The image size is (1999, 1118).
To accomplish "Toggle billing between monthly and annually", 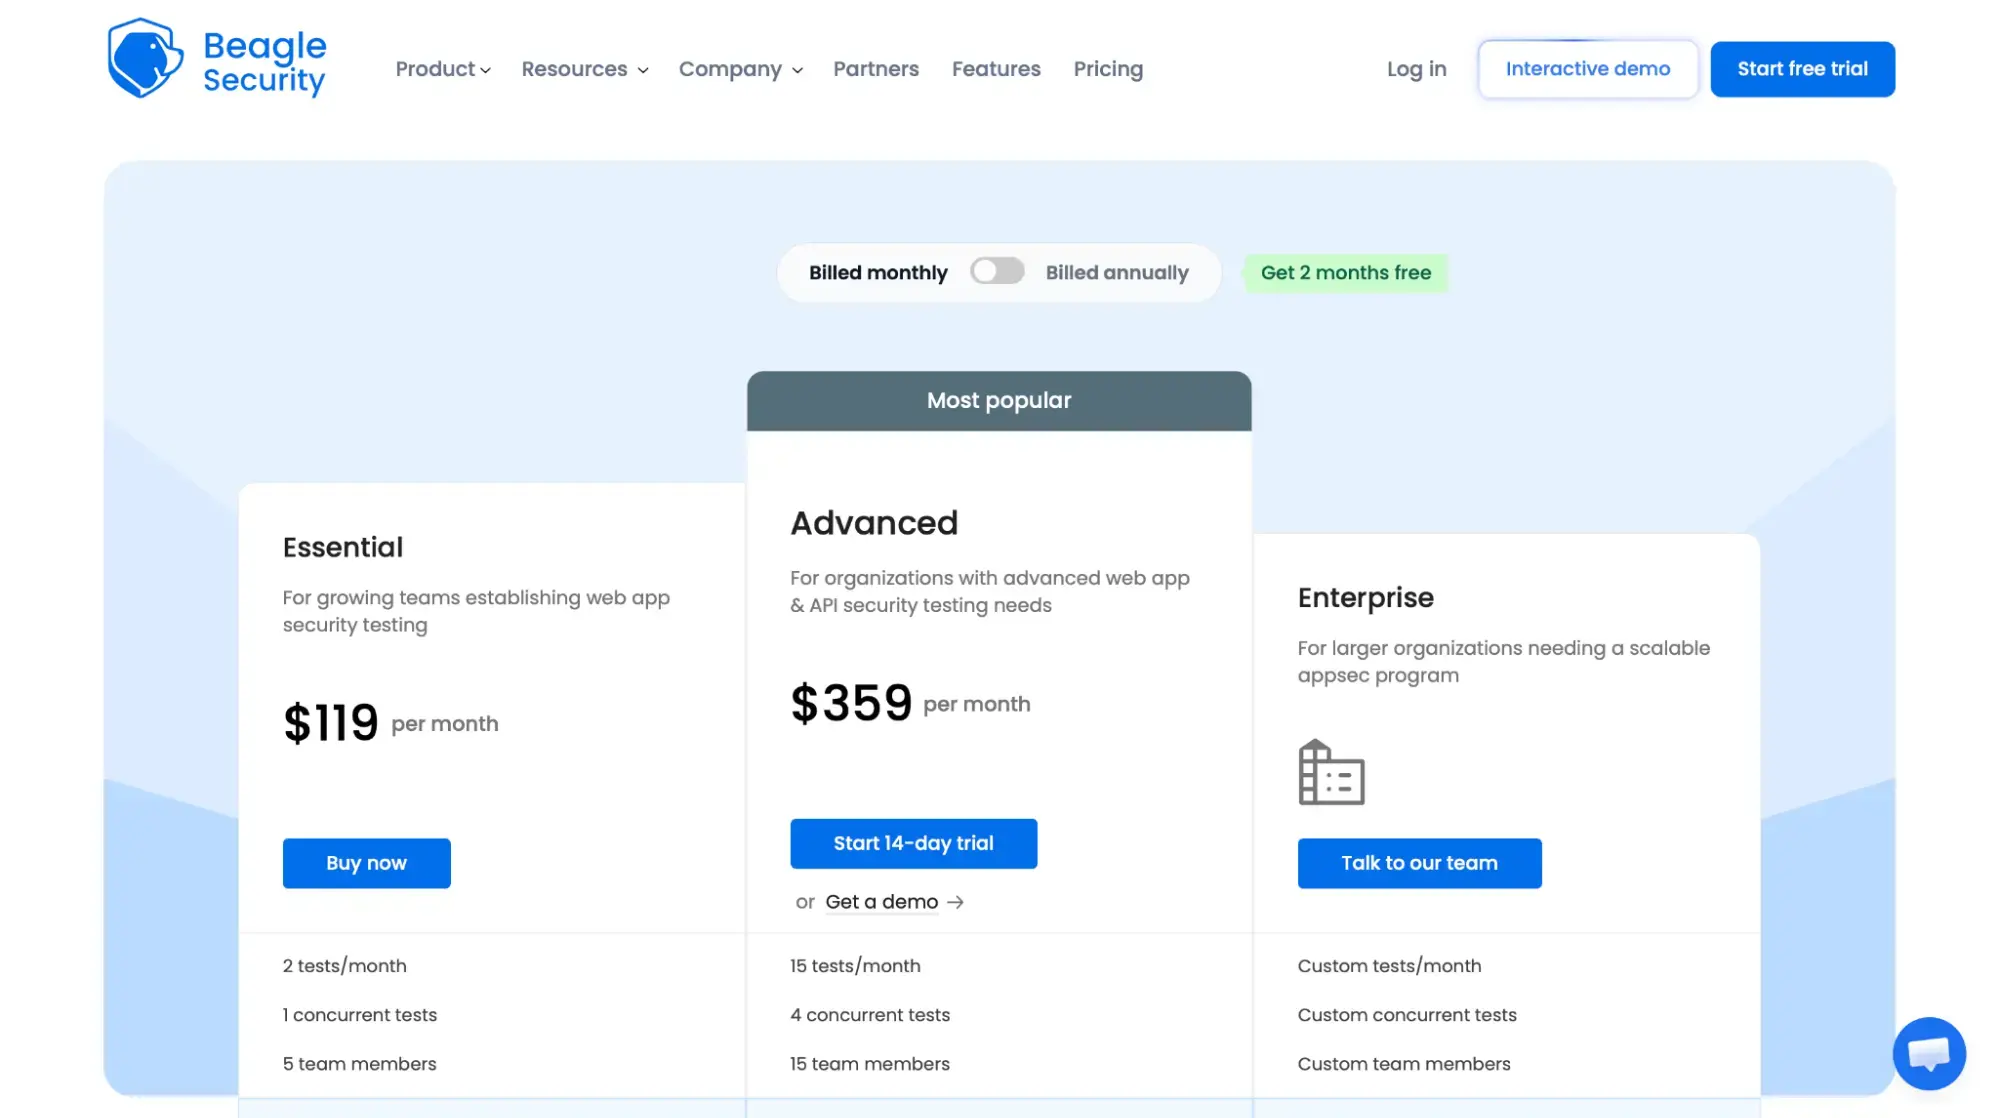I will tap(997, 271).
